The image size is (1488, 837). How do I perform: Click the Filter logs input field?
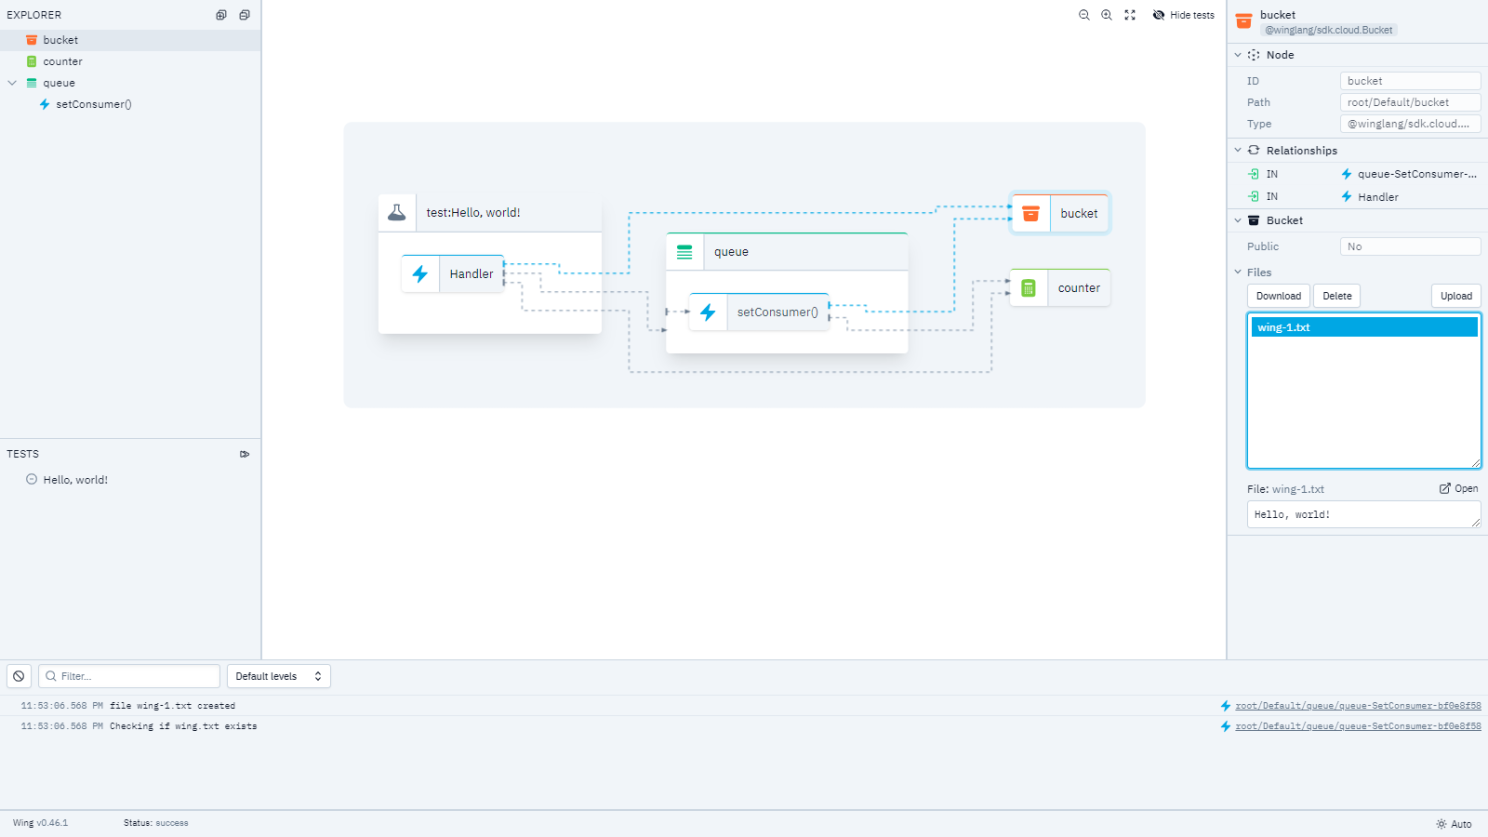point(128,676)
